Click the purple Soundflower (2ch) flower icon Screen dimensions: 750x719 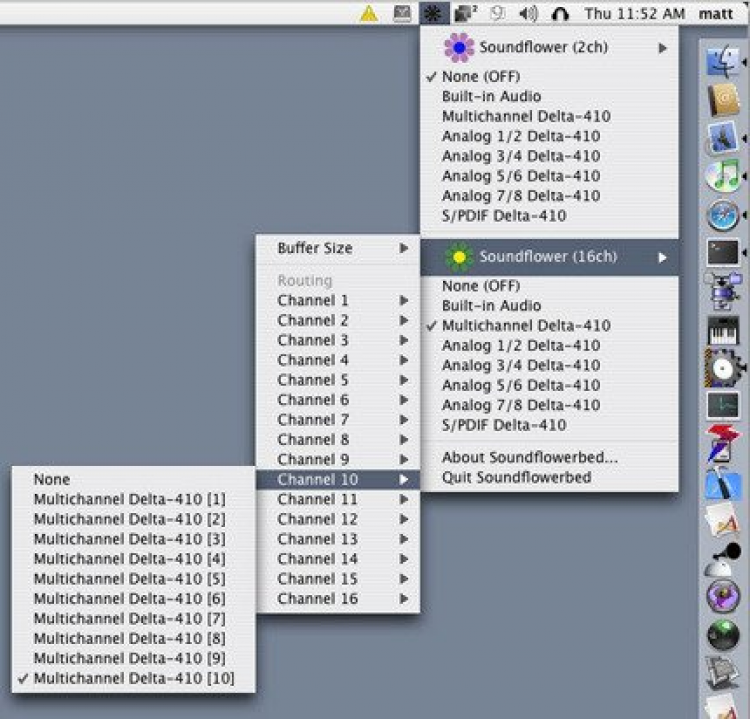459,47
